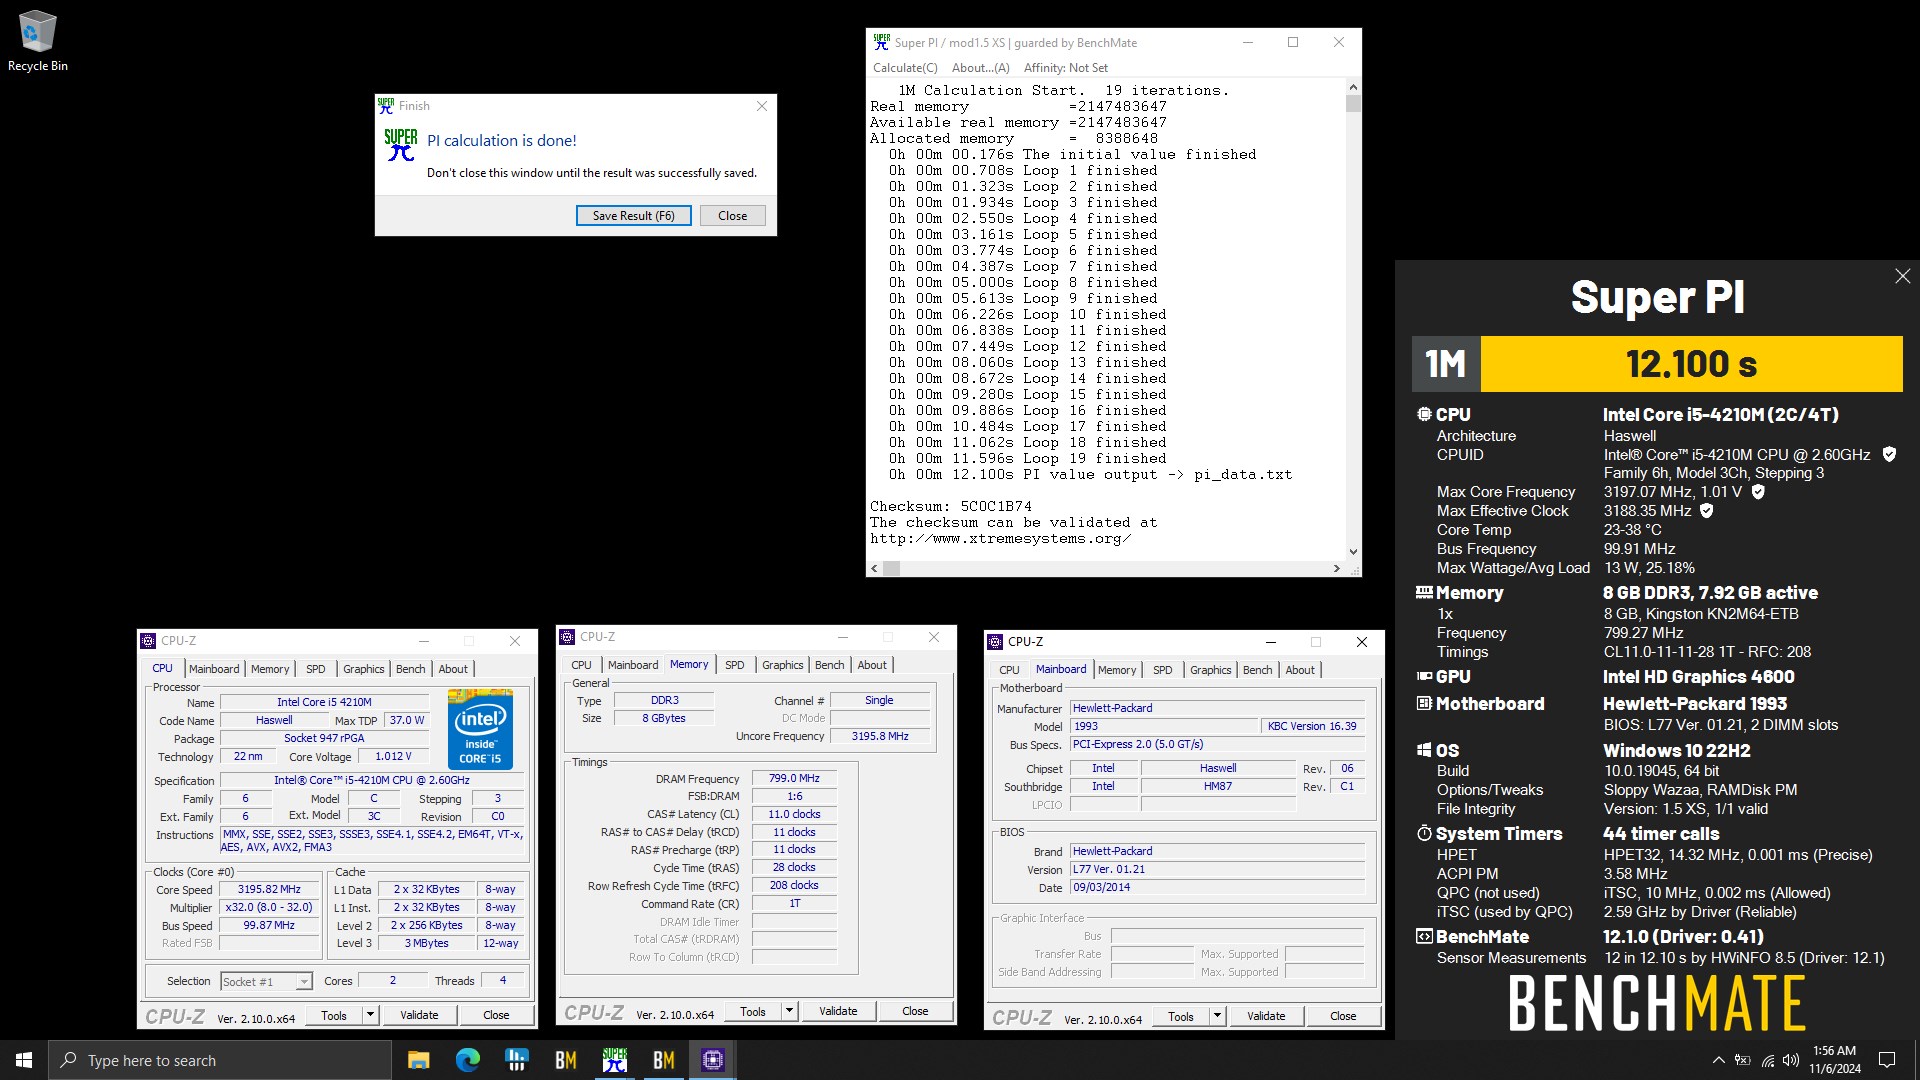Screen dimensions: 1920x1080
Task: Click the Windows Start button
Action: [24, 1060]
